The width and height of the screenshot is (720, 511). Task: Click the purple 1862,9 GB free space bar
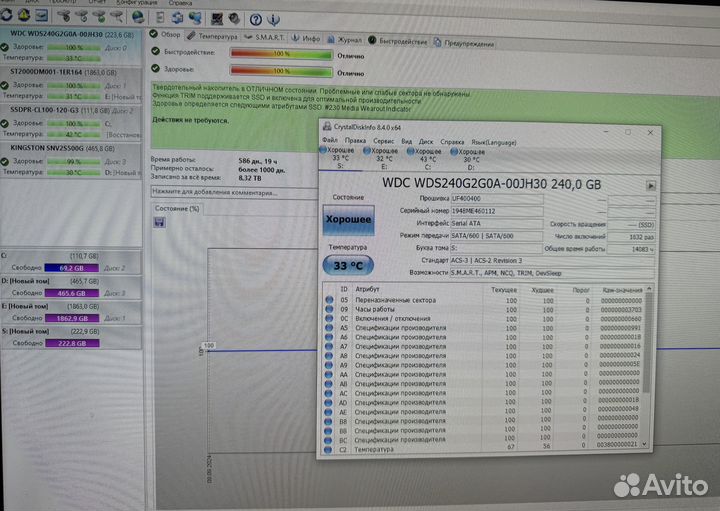[x=72, y=318]
